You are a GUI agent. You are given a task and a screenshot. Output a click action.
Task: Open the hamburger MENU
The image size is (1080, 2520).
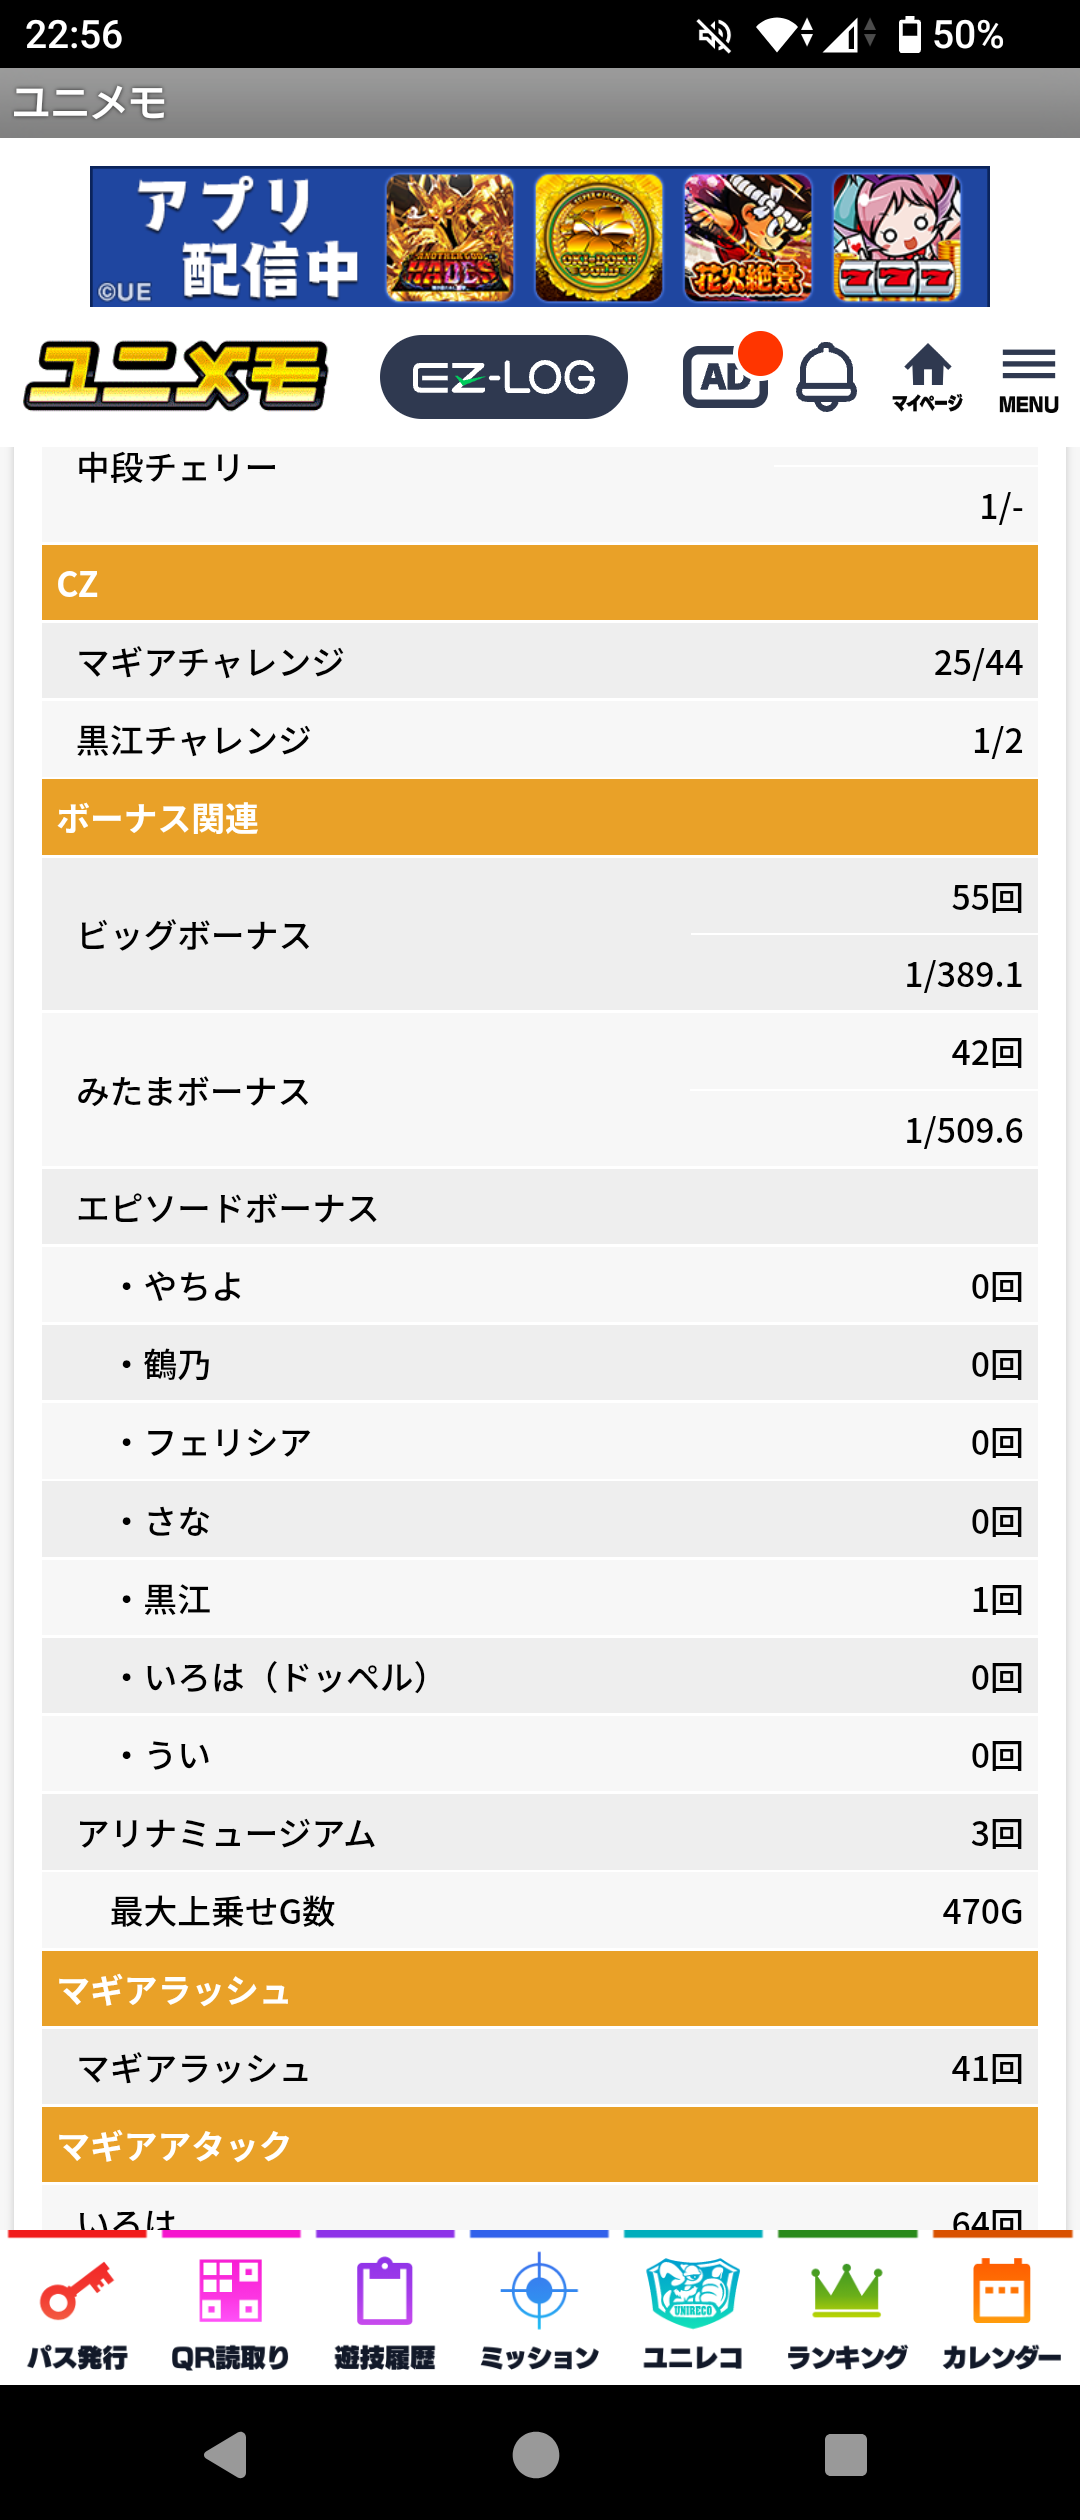1028,378
